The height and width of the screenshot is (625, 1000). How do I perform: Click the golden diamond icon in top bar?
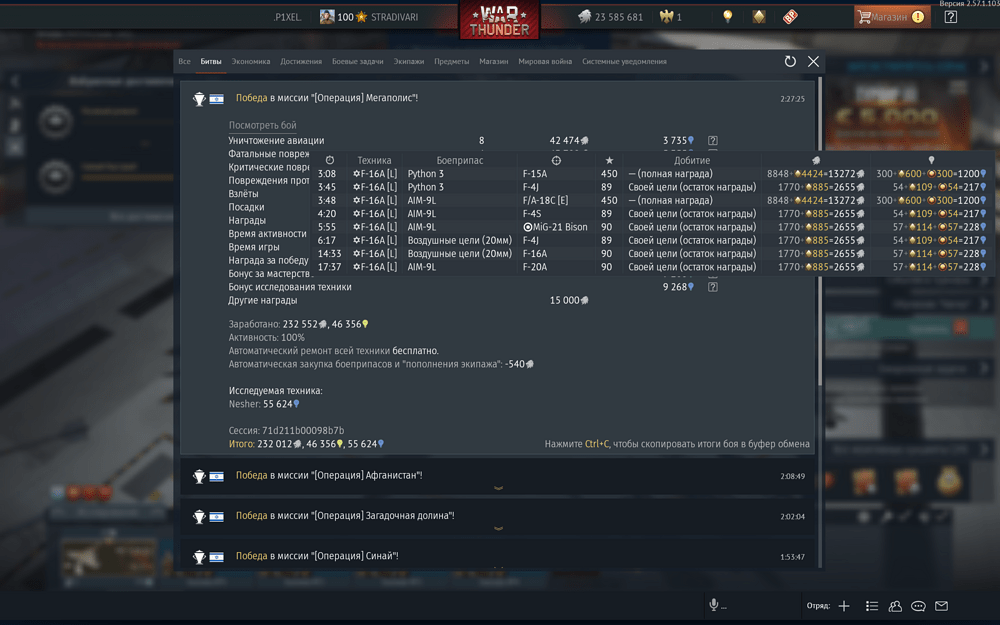(x=758, y=17)
